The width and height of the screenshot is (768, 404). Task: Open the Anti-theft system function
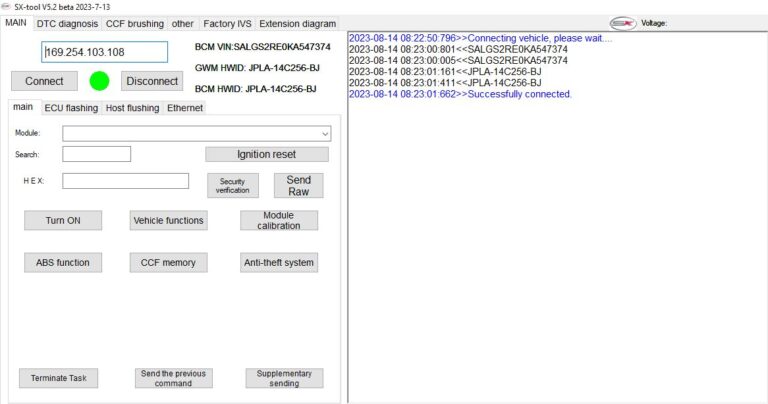pos(279,263)
